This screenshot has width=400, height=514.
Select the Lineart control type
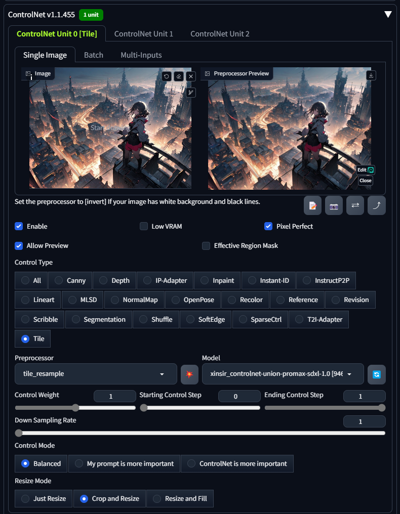pyautogui.click(x=38, y=300)
